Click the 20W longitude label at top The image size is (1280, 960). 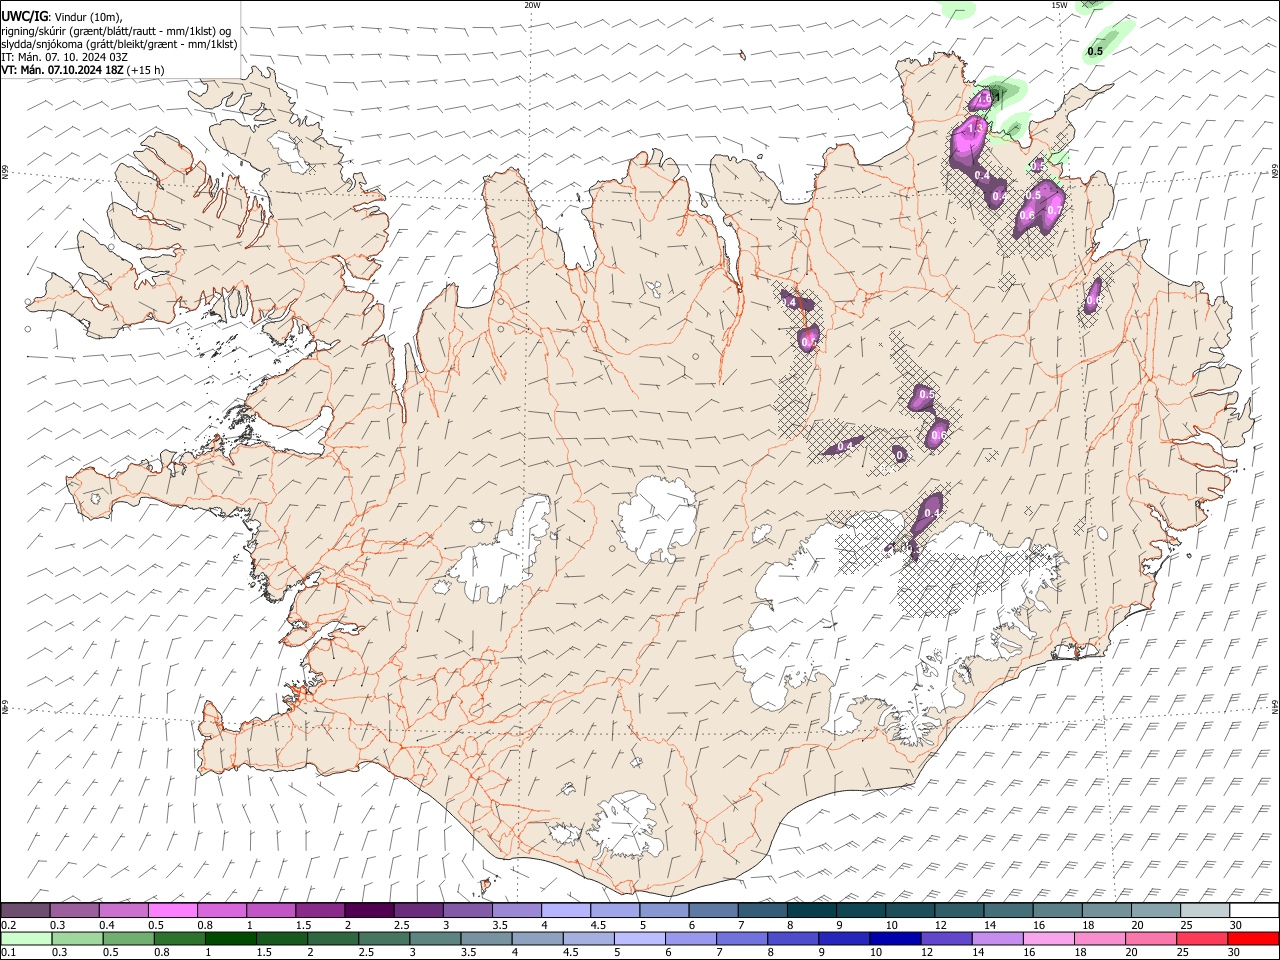pyautogui.click(x=532, y=5)
